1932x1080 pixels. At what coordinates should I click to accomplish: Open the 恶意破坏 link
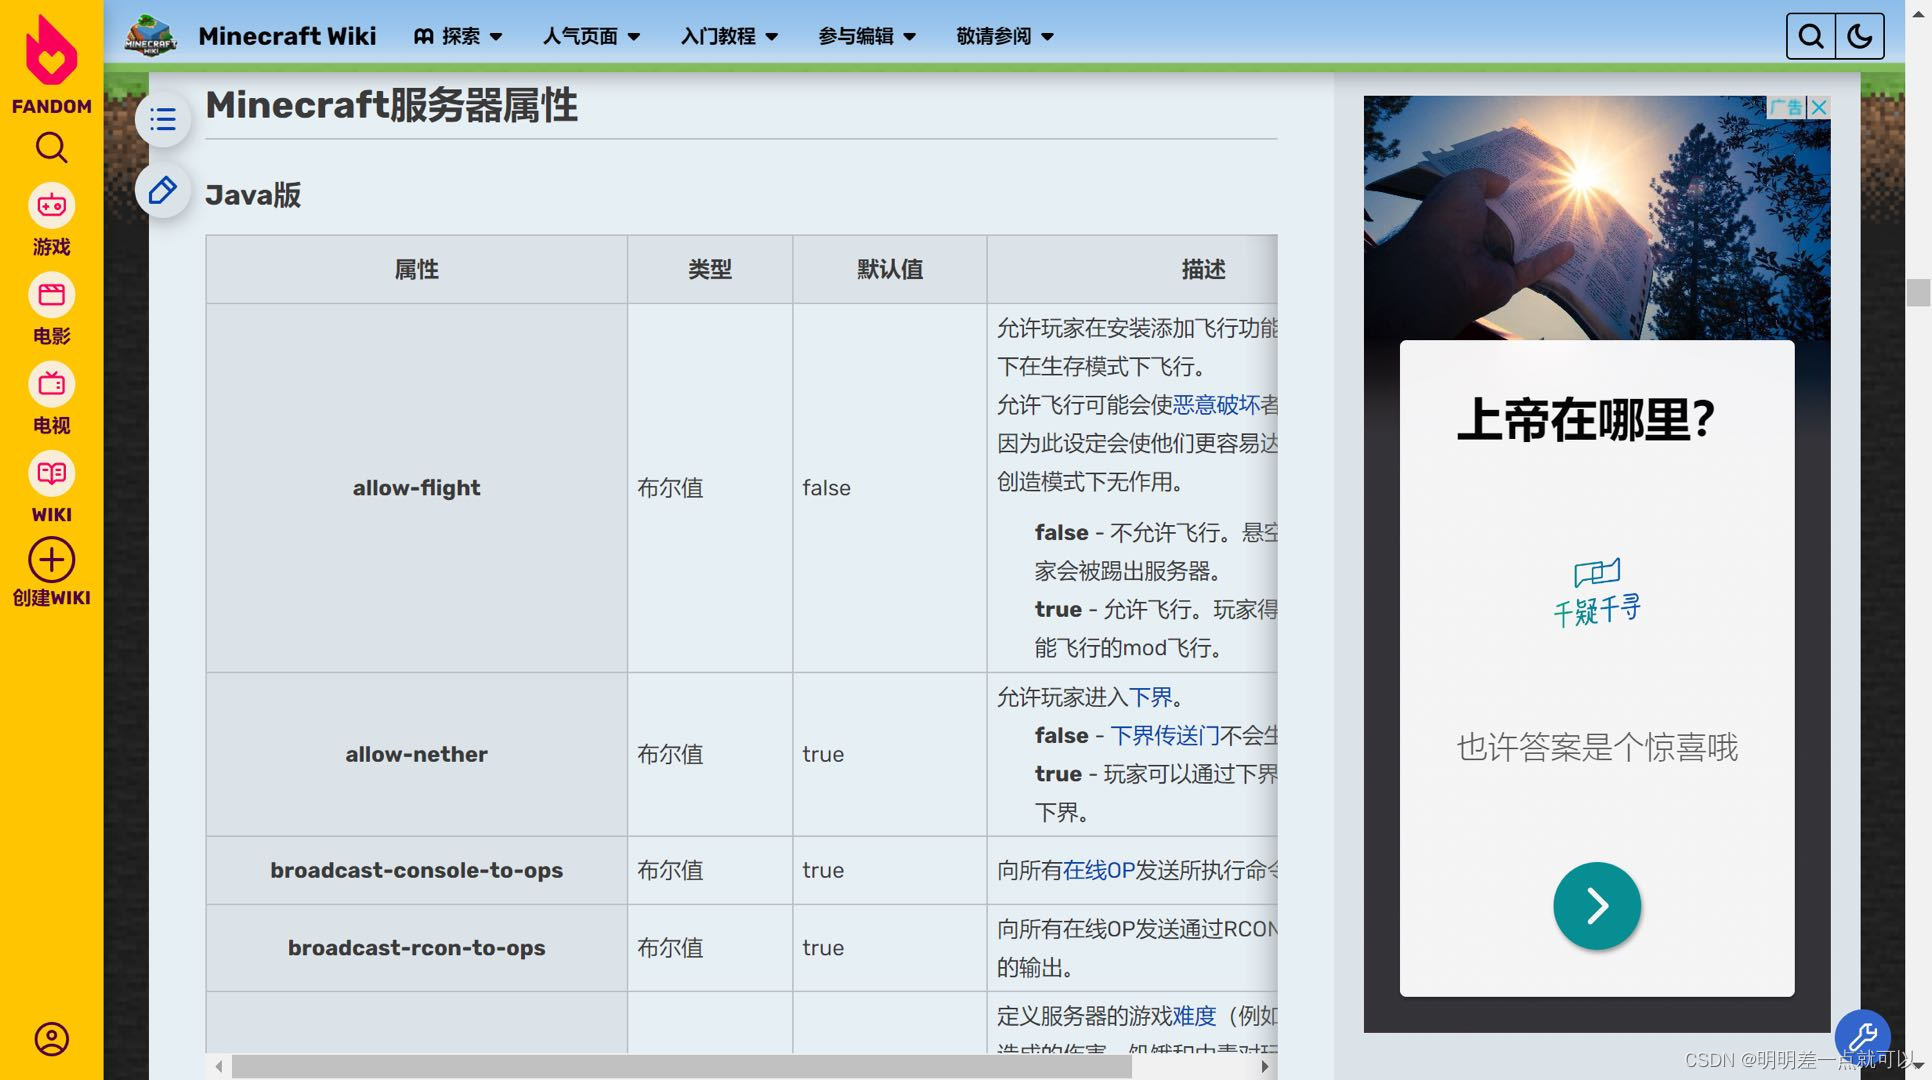tap(1216, 405)
